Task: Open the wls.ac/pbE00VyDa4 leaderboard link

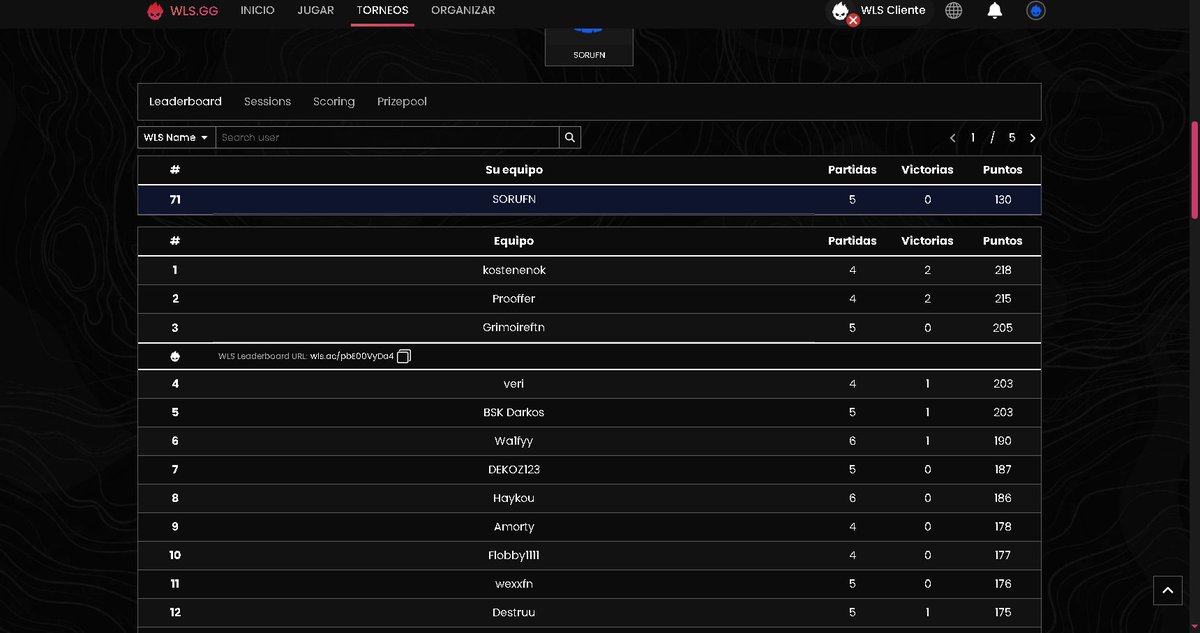Action: click(x=352, y=356)
